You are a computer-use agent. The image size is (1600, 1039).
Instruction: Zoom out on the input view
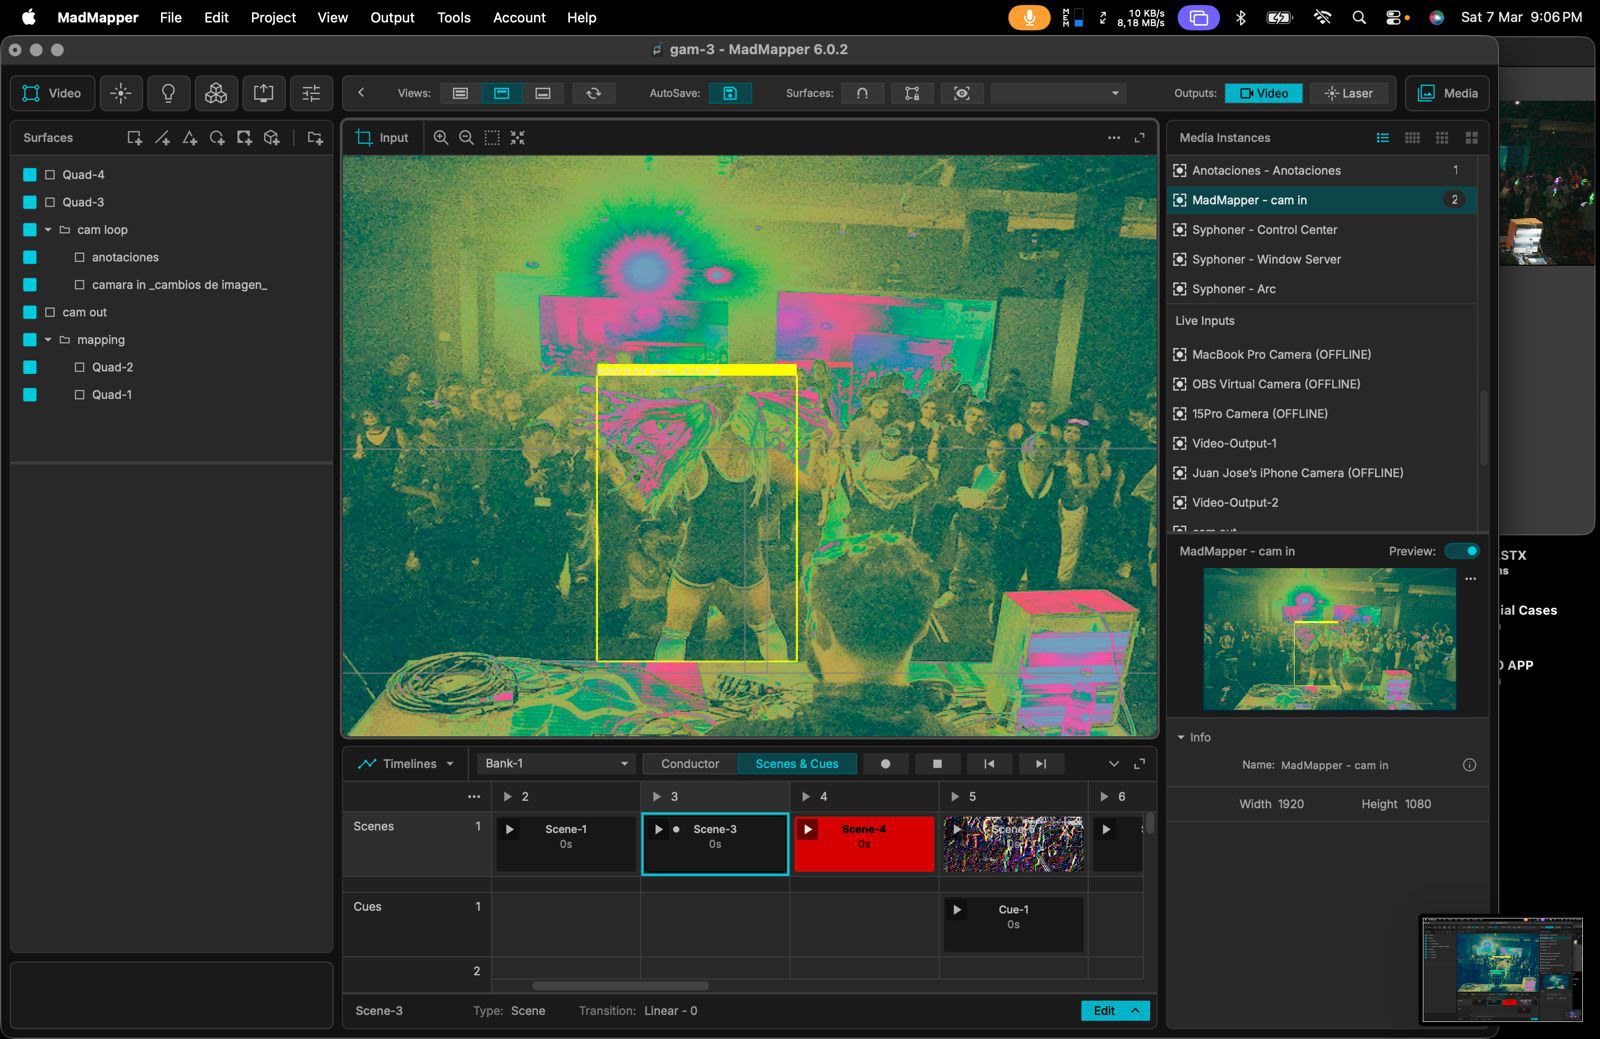click(466, 138)
